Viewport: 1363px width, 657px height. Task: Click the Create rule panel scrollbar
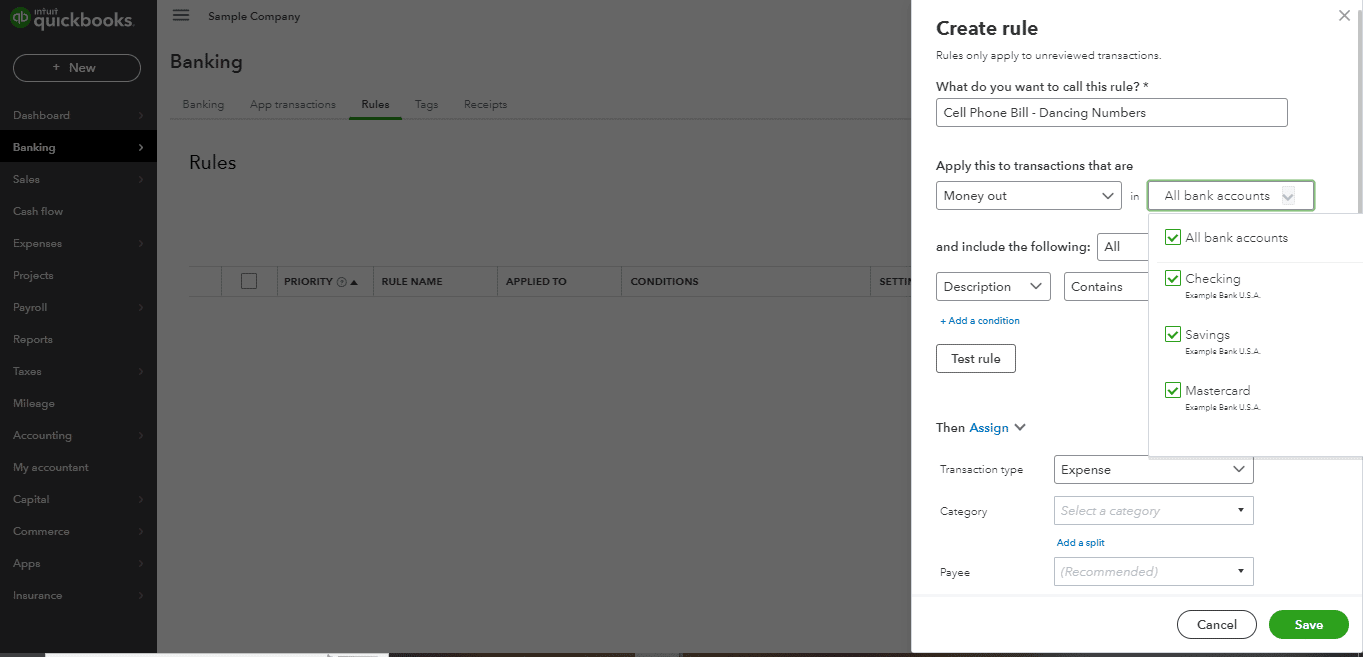pyautogui.click(x=1359, y=110)
